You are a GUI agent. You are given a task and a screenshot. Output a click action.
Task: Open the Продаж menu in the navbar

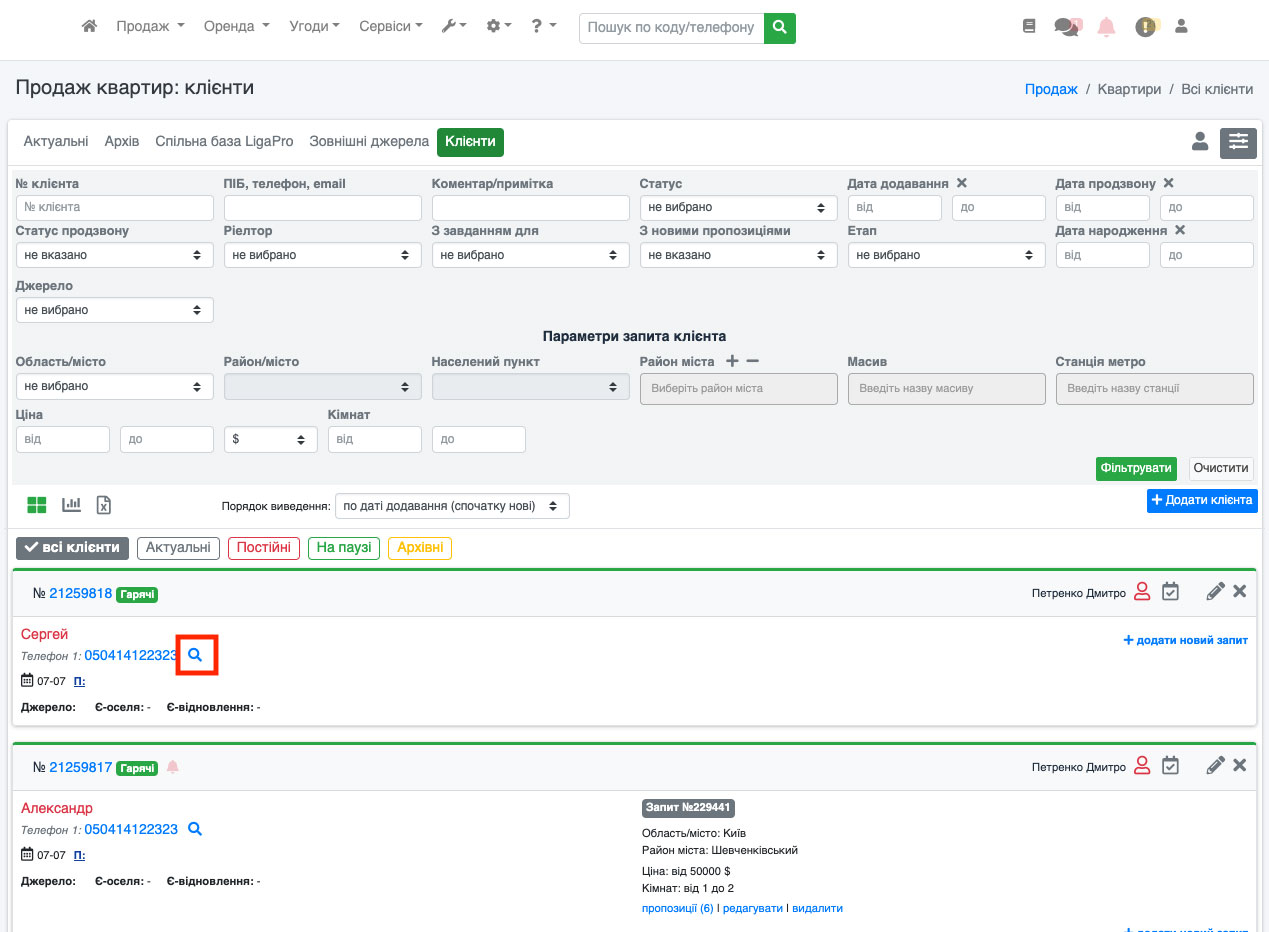[150, 27]
